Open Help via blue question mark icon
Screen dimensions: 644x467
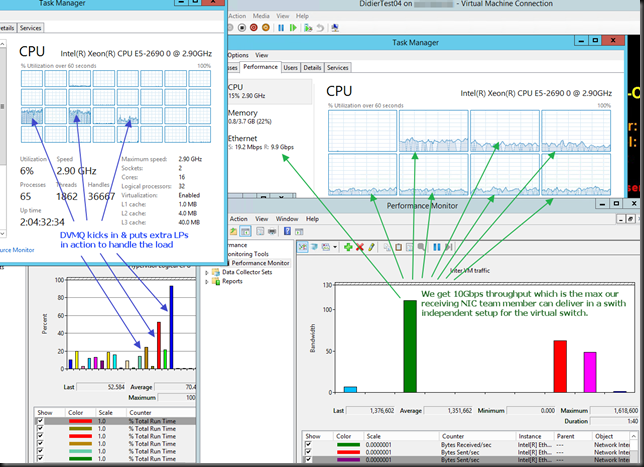click(x=287, y=231)
